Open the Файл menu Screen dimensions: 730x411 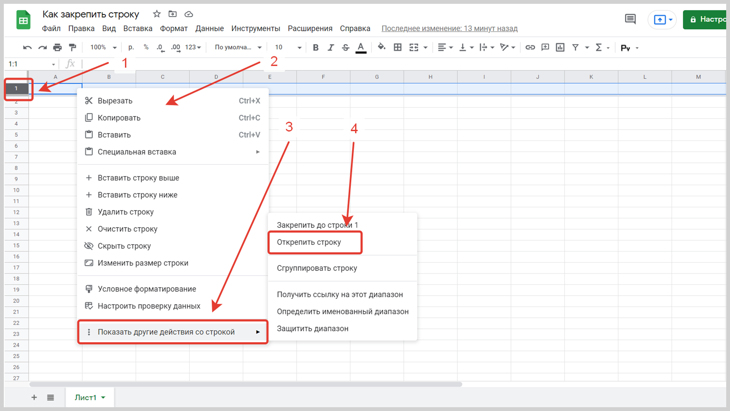[51, 28]
